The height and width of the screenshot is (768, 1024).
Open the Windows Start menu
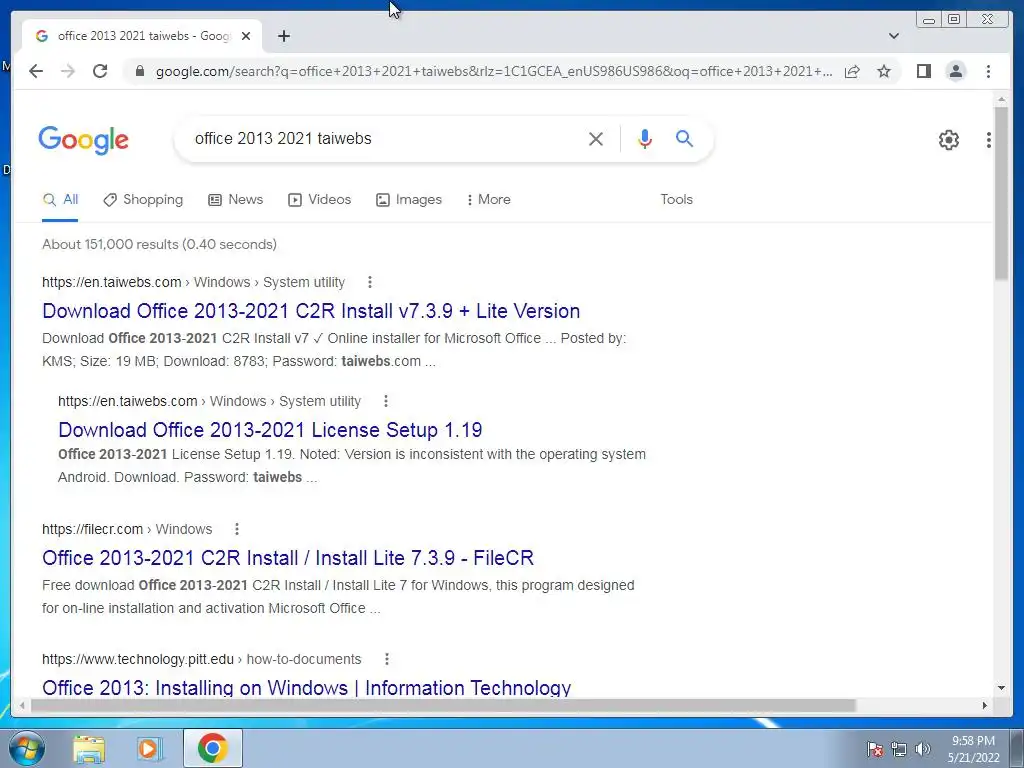[x=27, y=748]
